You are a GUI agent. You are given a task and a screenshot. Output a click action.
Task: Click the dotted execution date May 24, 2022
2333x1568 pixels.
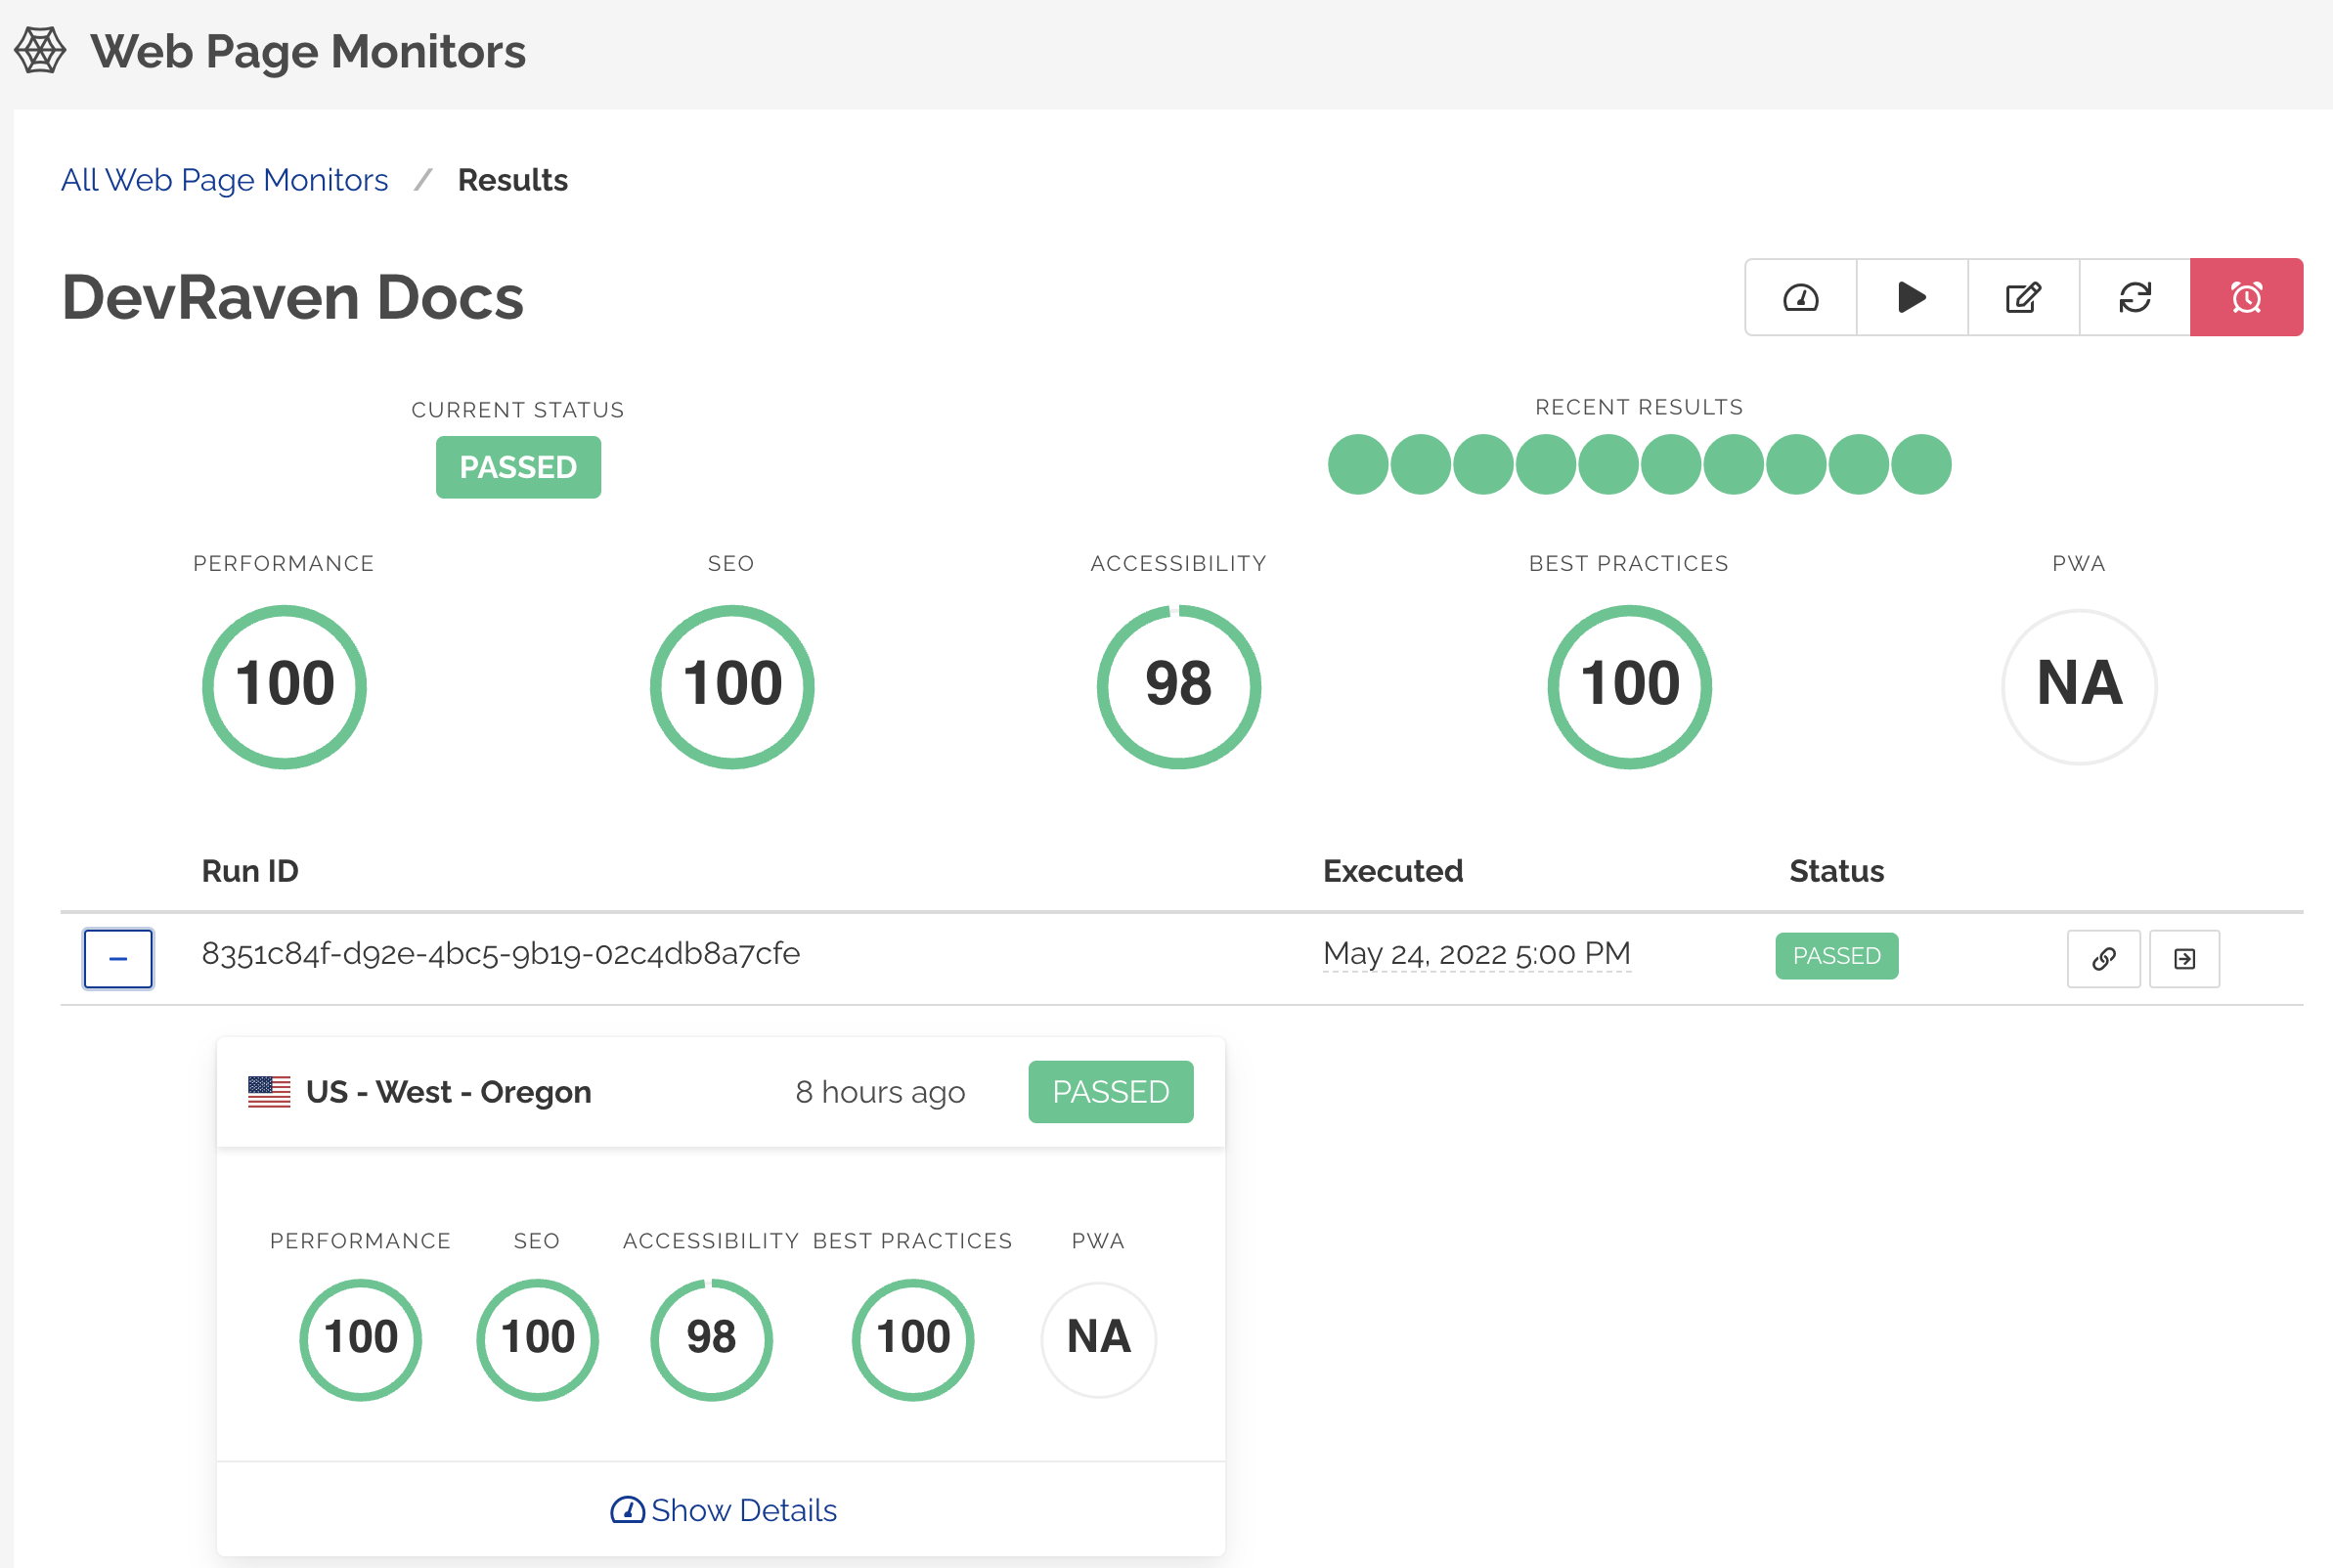coord(1477,953)
